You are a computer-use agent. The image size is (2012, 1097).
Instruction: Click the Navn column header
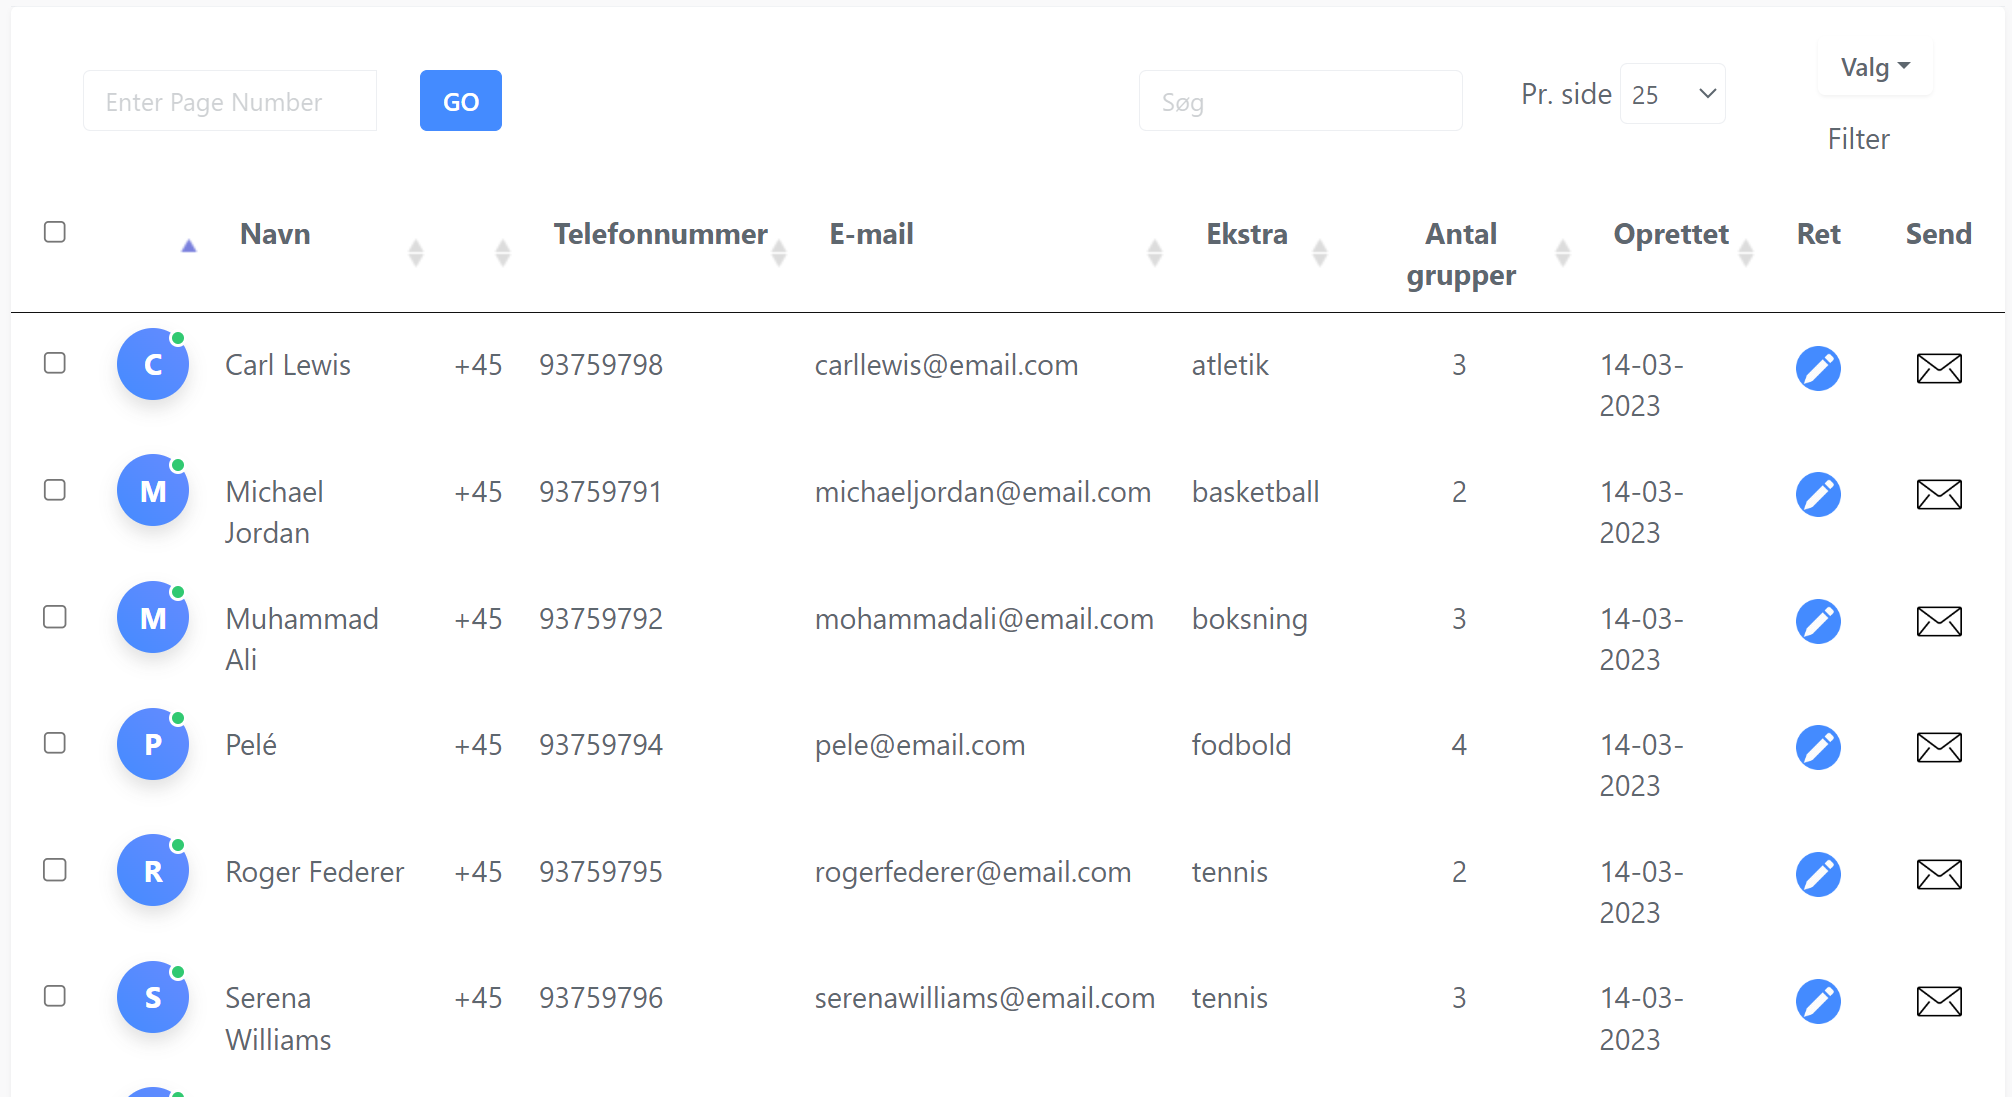point(275,234)
